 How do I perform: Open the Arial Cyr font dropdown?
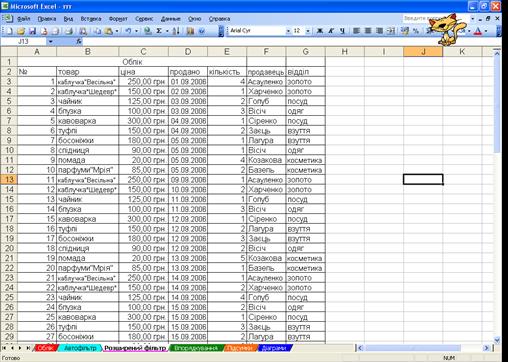[288, 31]
